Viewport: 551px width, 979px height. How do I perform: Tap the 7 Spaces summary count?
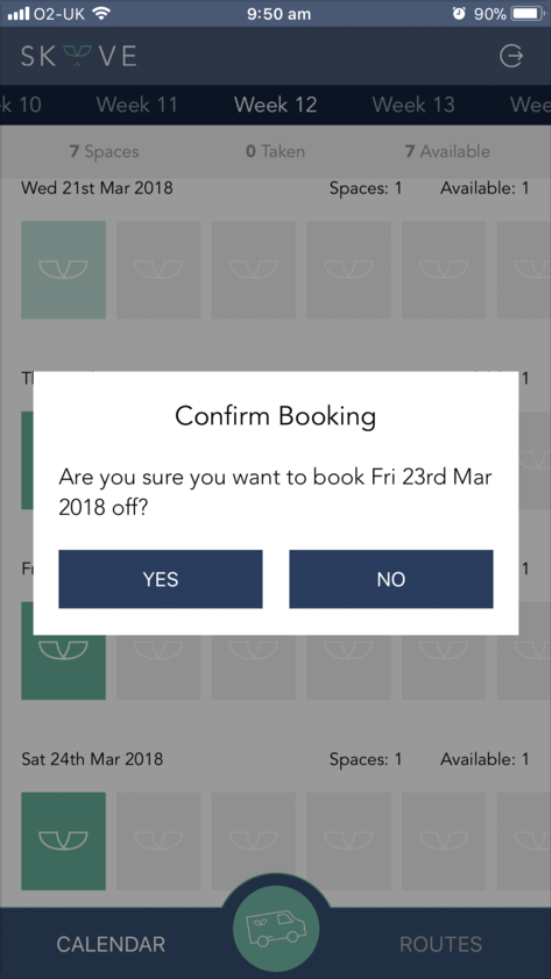click(x=104, y=151)
